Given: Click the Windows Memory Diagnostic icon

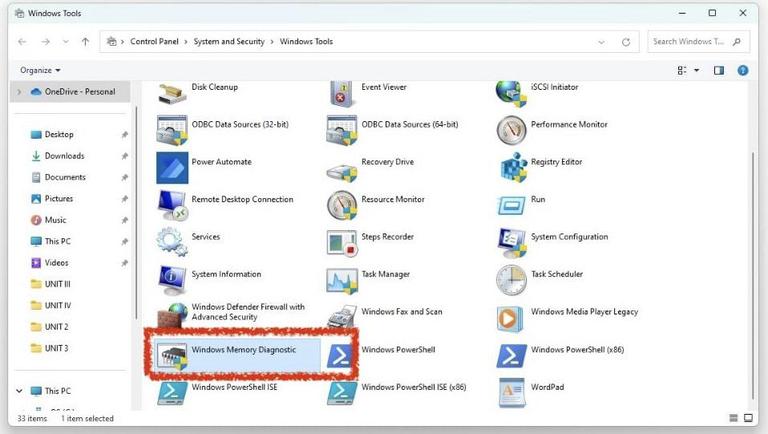Looking at the screenshot, I should (171, 356).
